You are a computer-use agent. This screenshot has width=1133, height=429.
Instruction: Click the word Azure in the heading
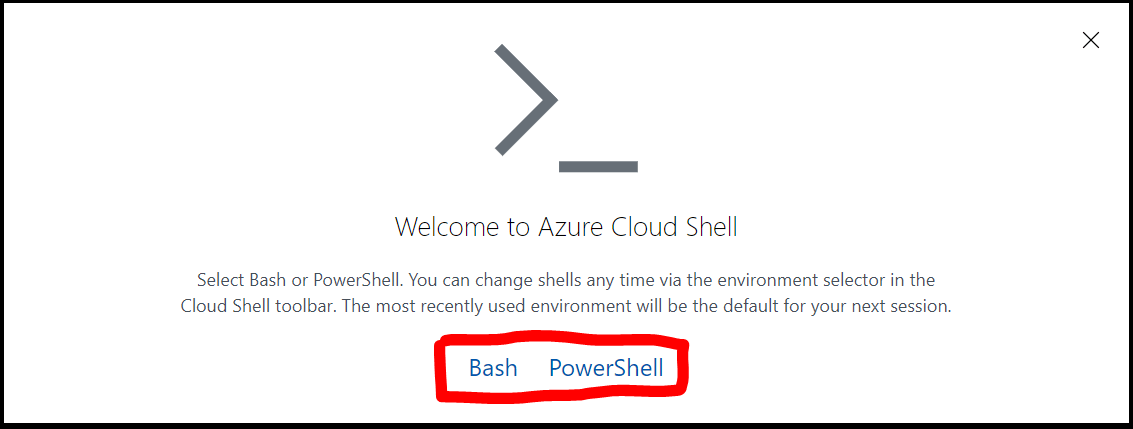click(x=568, y=227)
